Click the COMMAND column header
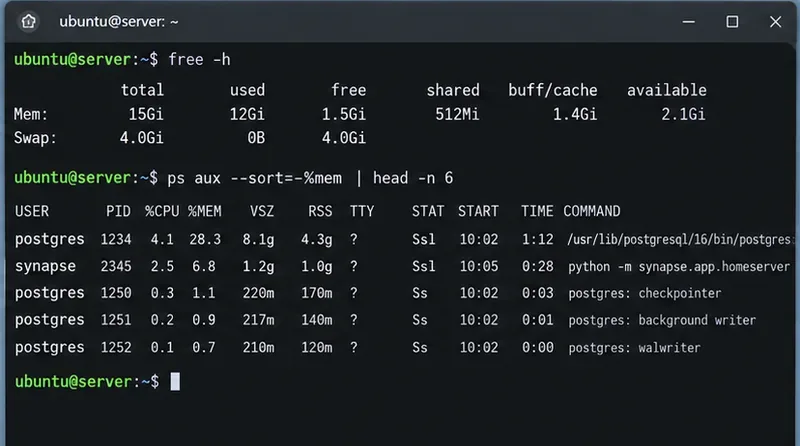Image resolution: width=800 pixels, height=446 pixels. (592, 211)
